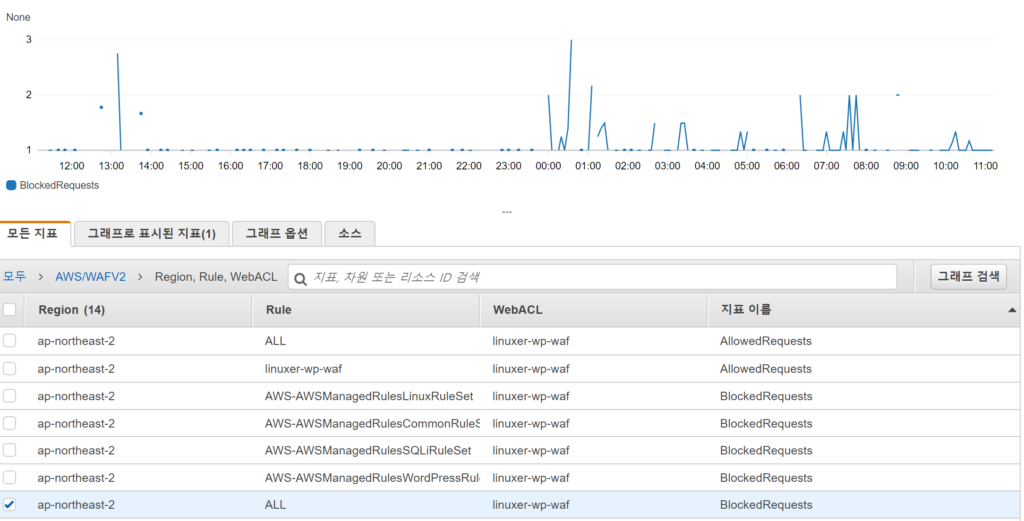This screenshot has width=1024, height=521.
Task: Check the AWS-AWSManagedRulesSQLiRuleSet row checkbox
Action: pos(10,450)
